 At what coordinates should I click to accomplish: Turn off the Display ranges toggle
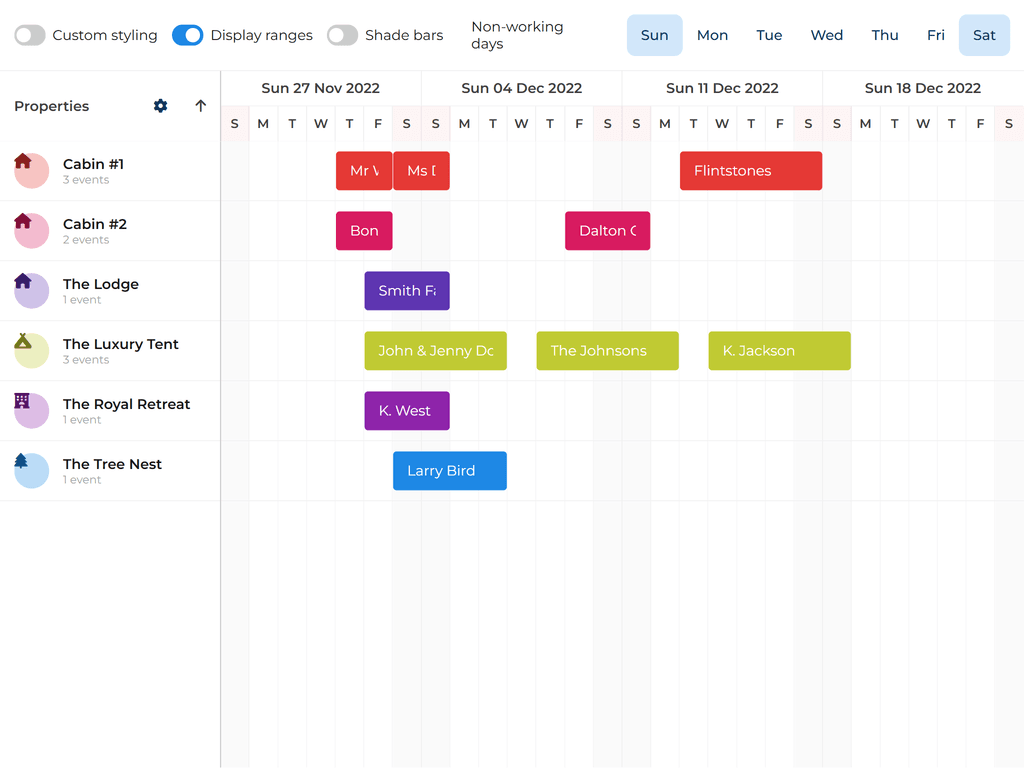188,35
